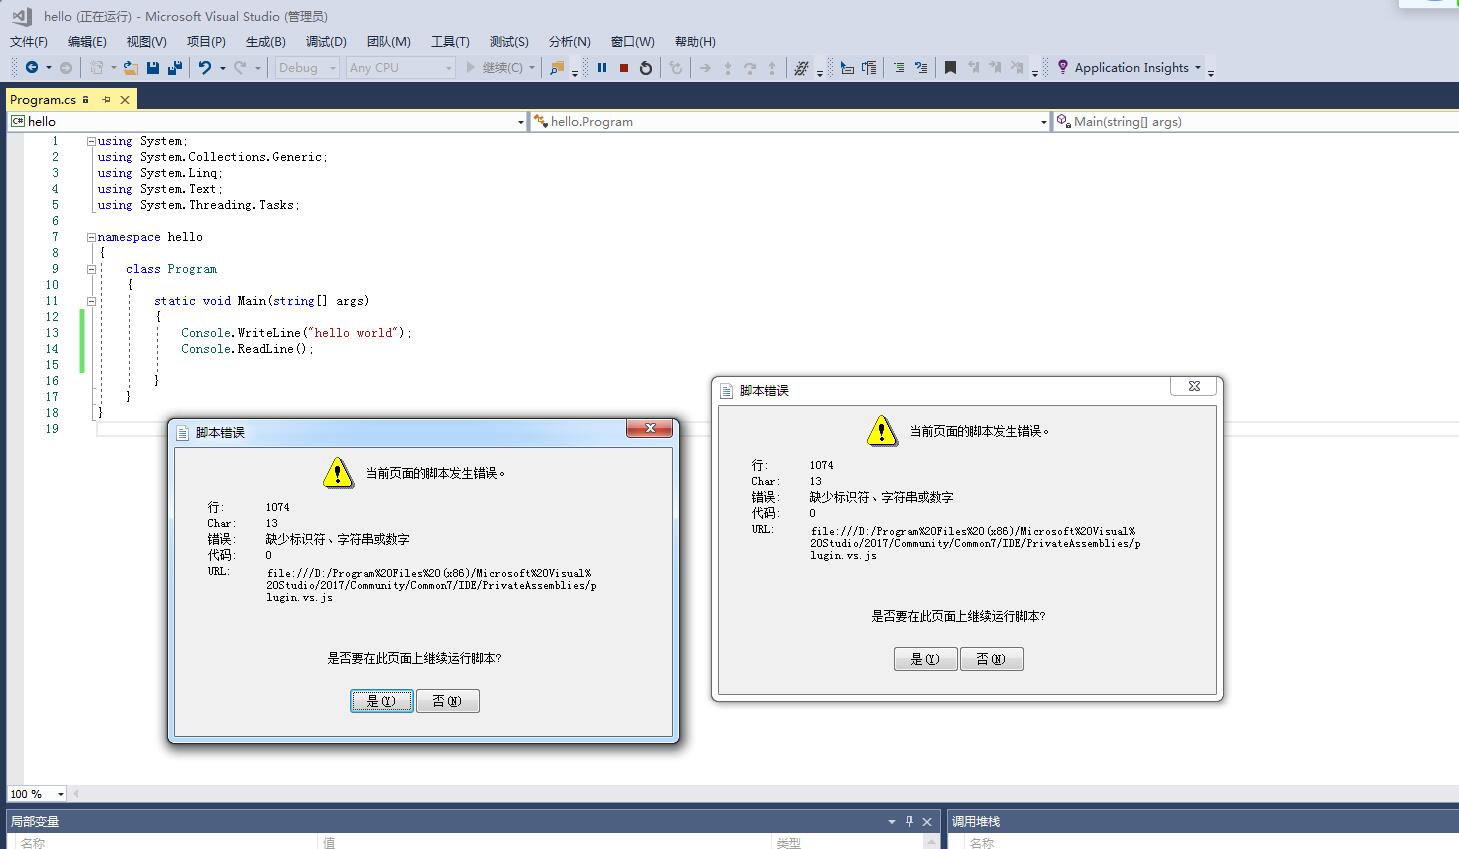Image resolution: width=1459 pixels, height=849 pixels.
Task: Open the Main(string[] args) member dropdown
Action: (1256, 122)
